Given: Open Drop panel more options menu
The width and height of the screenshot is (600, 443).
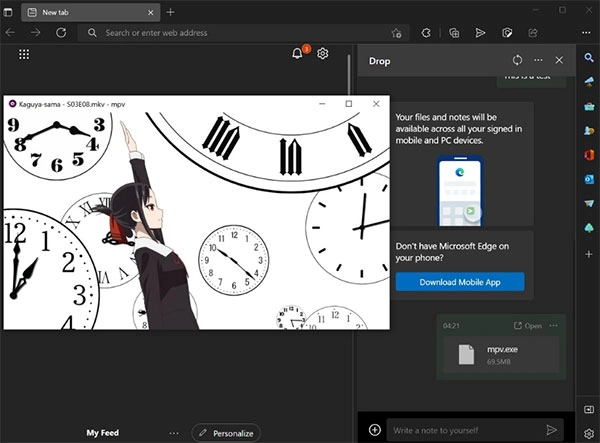Looking at the screenshot, I should click(539, 61).
